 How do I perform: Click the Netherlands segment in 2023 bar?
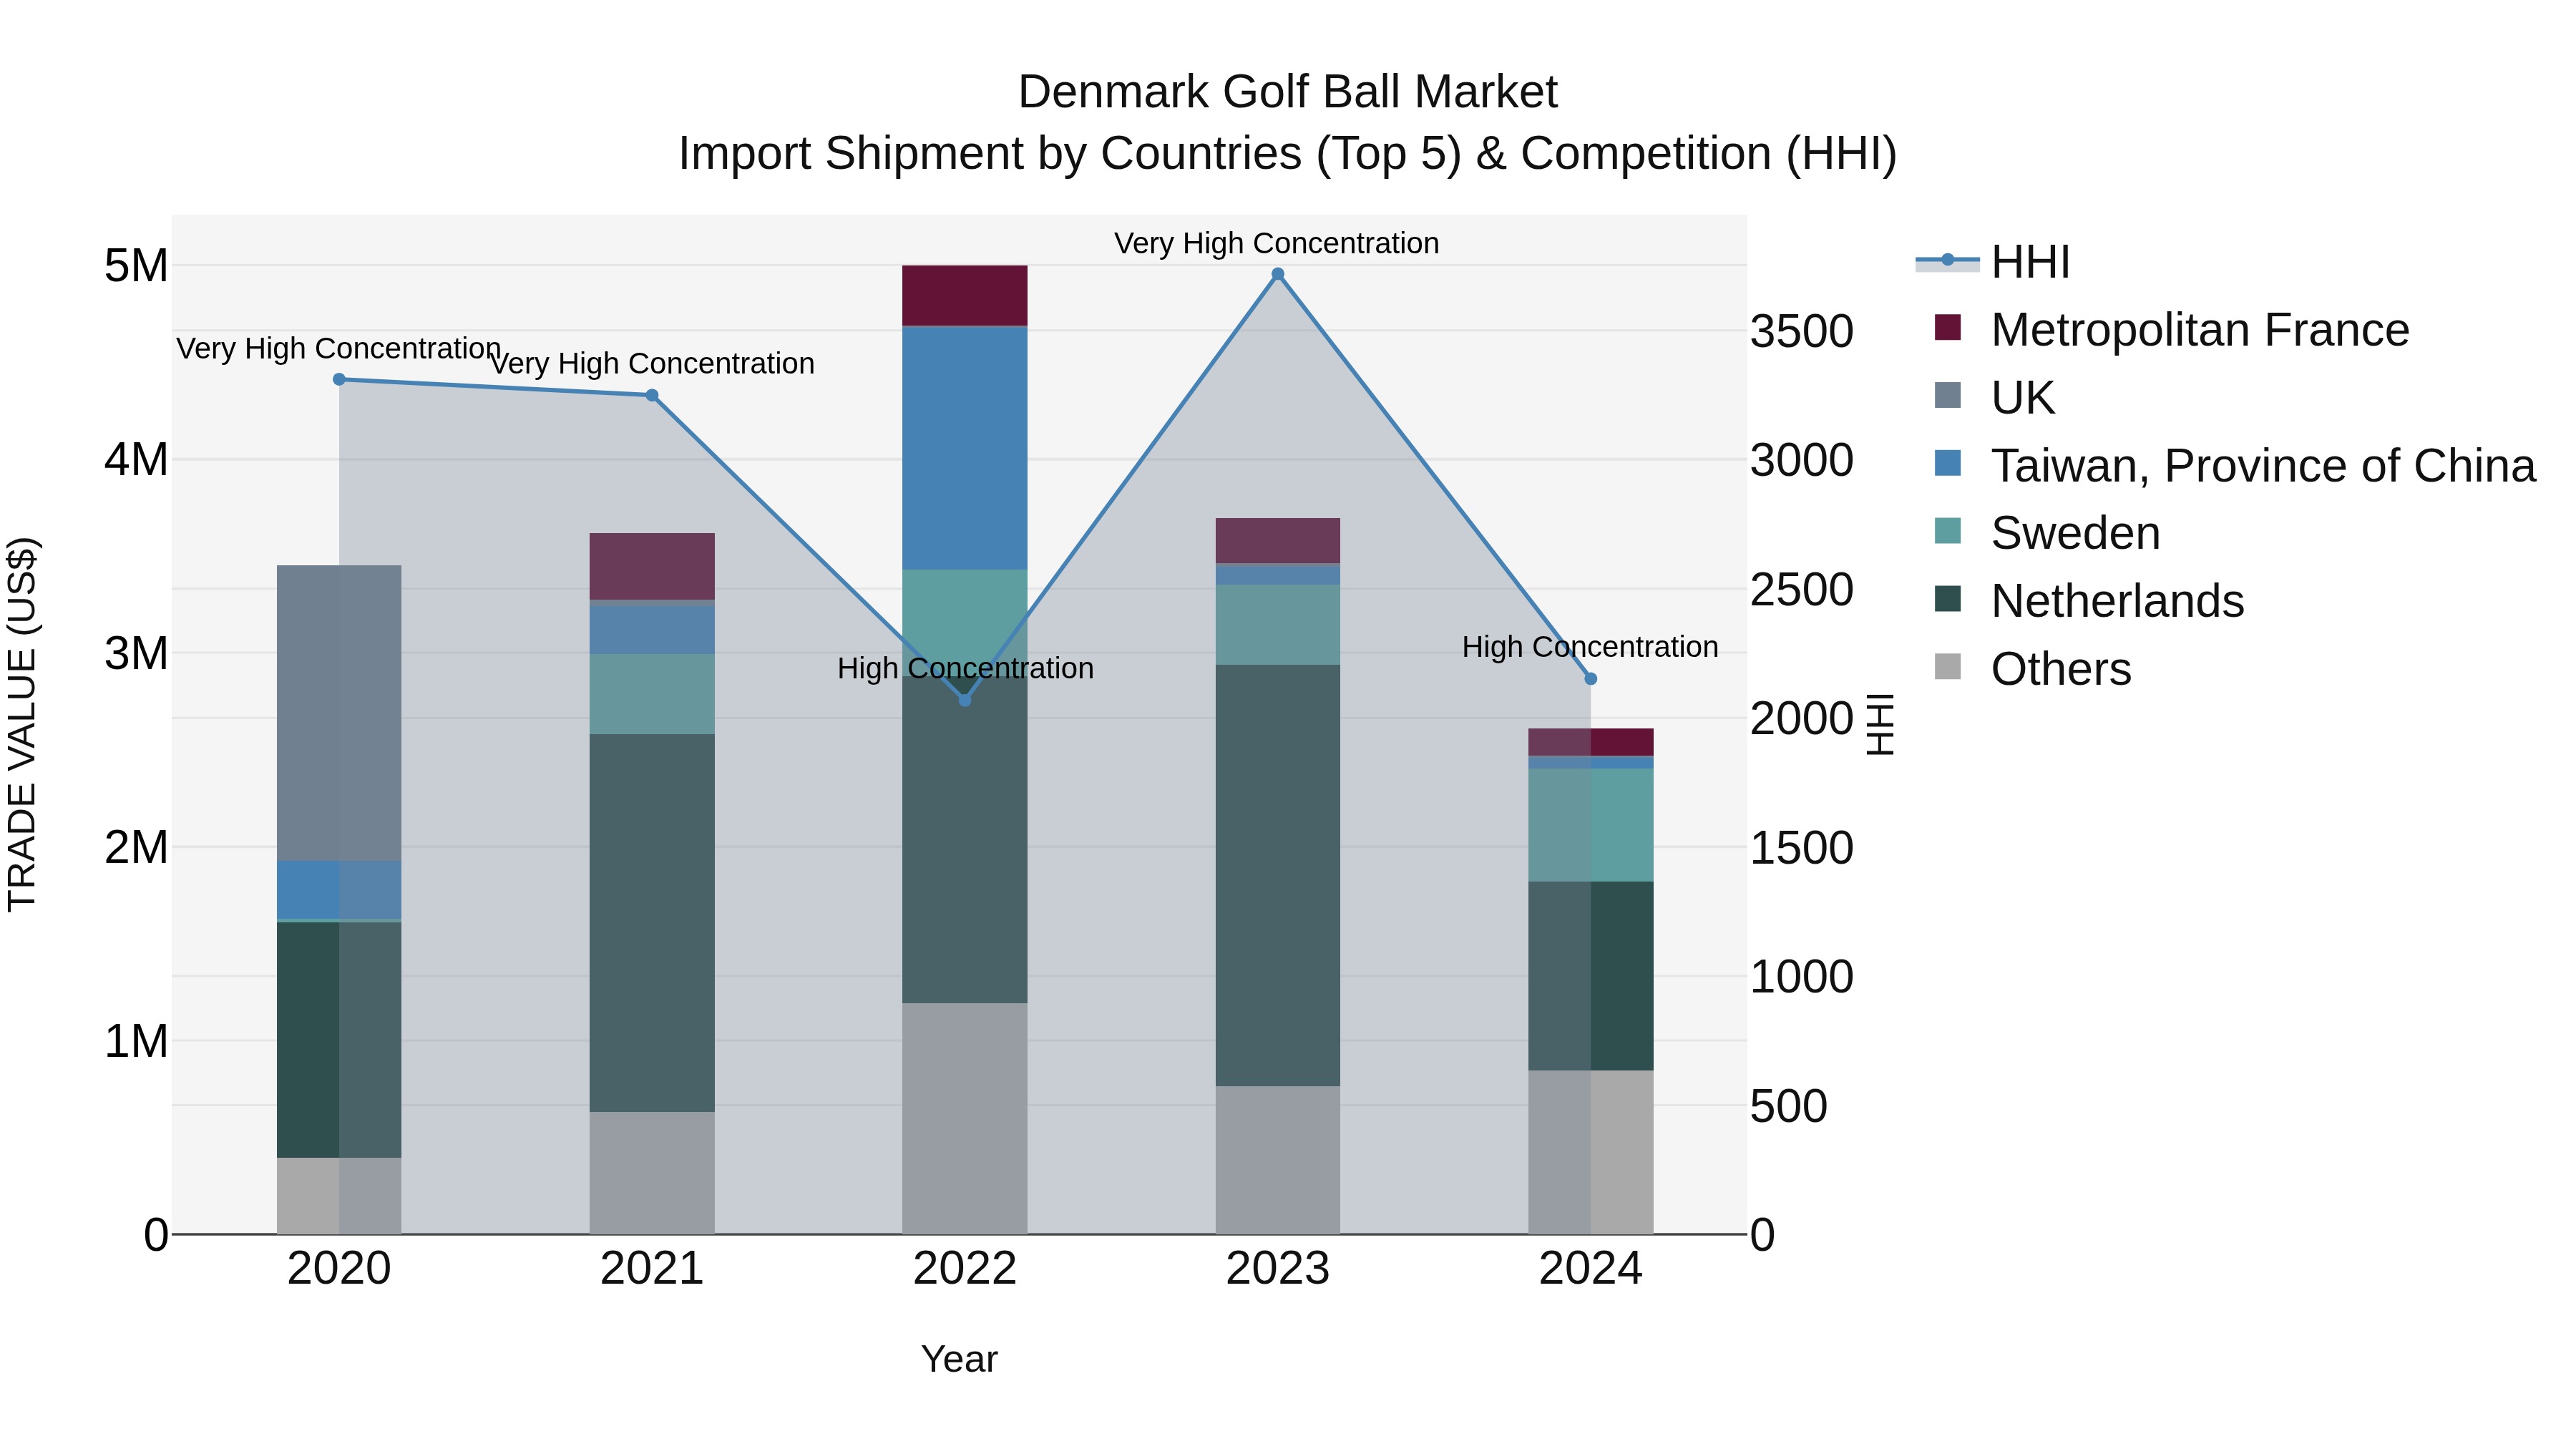pos(1278,875)
